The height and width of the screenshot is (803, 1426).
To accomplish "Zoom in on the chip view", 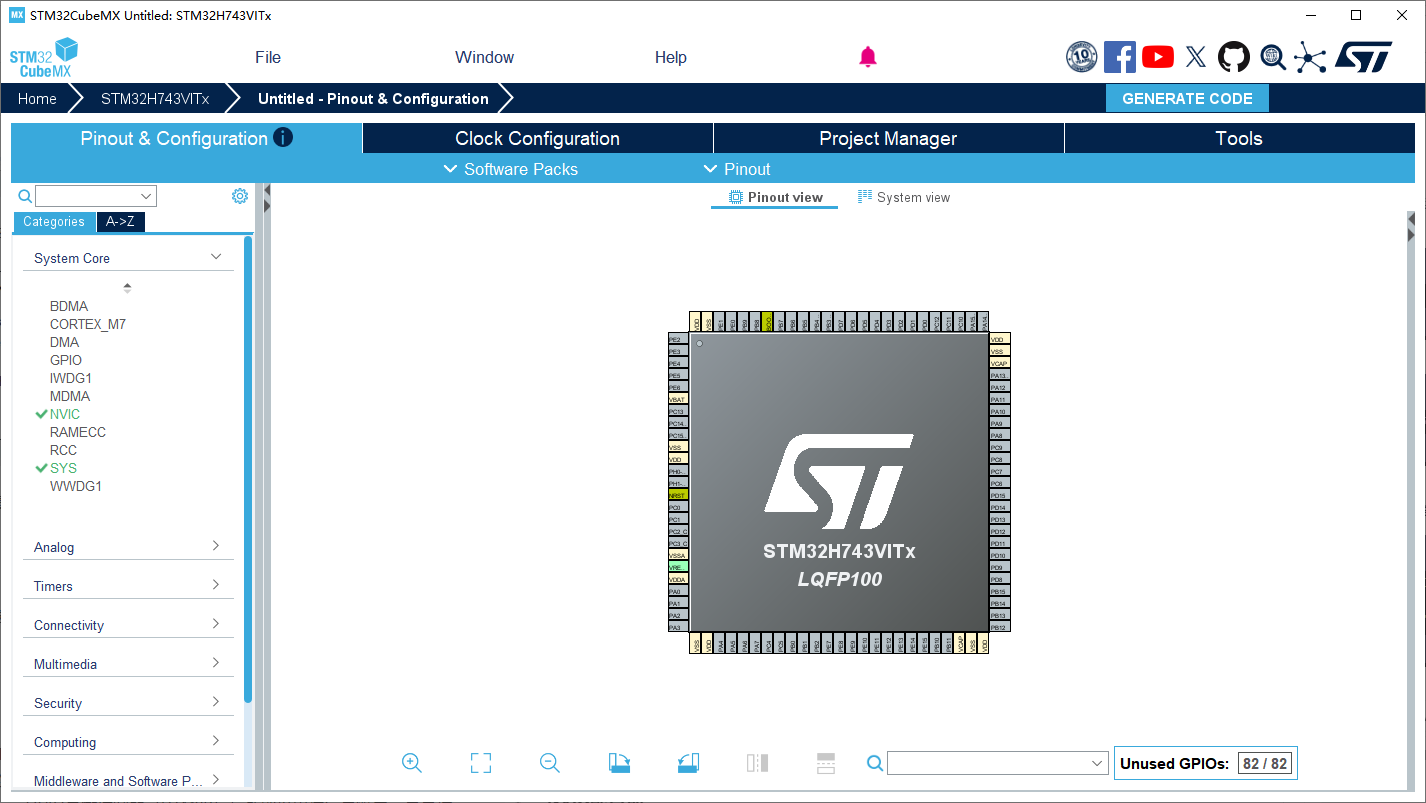I will point(411,763).
